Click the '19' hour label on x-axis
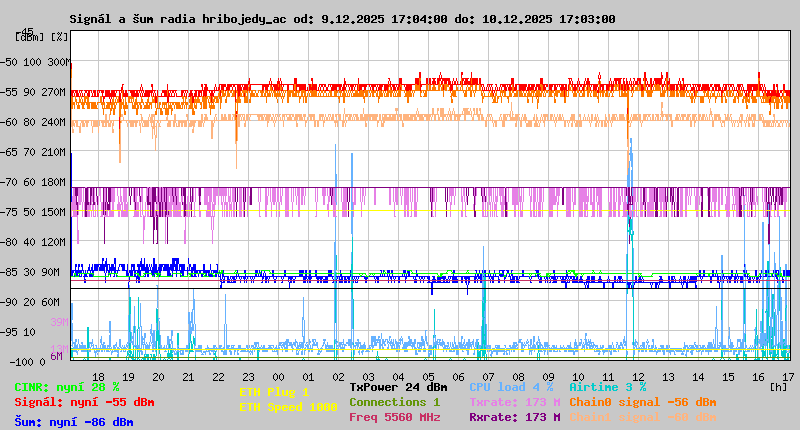Viewport: 800px width, 430px height. 128,377
